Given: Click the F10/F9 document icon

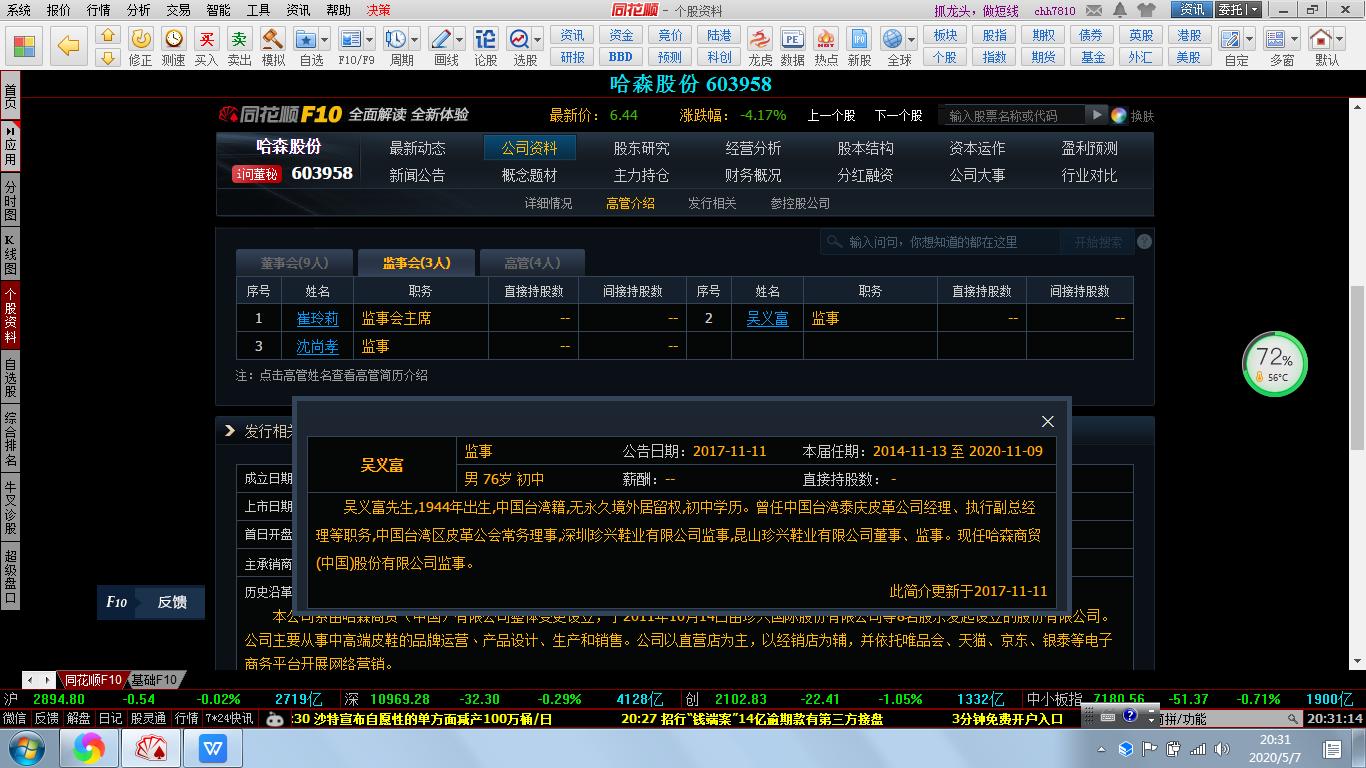Looking at the screenshot, I should (350, 39).
